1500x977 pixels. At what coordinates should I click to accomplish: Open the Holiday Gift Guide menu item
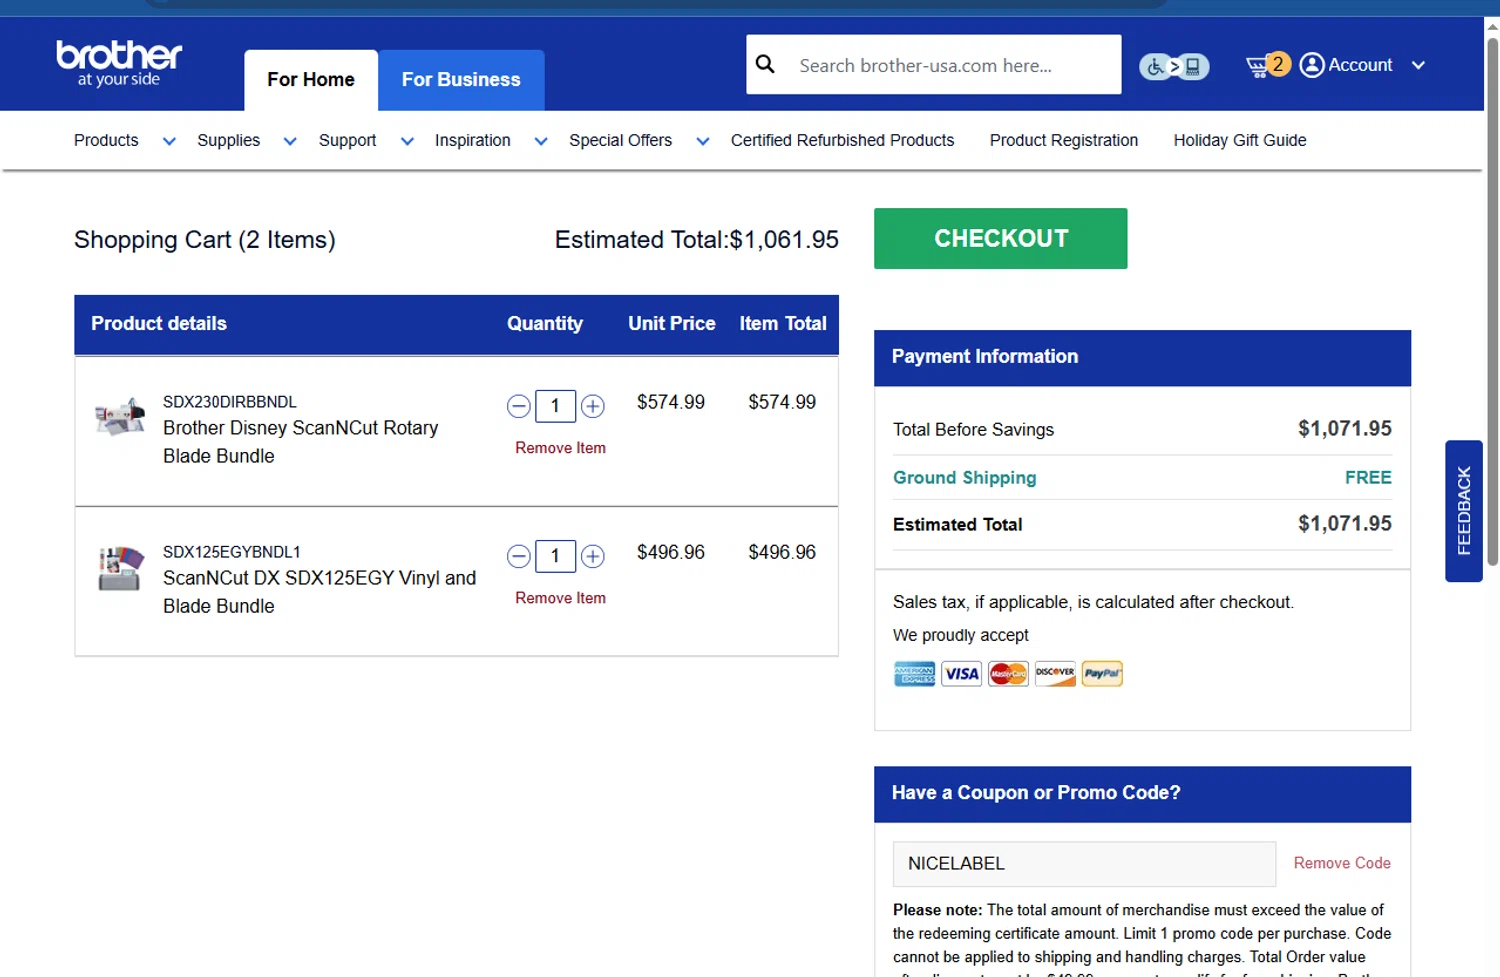click(1239, 140)
